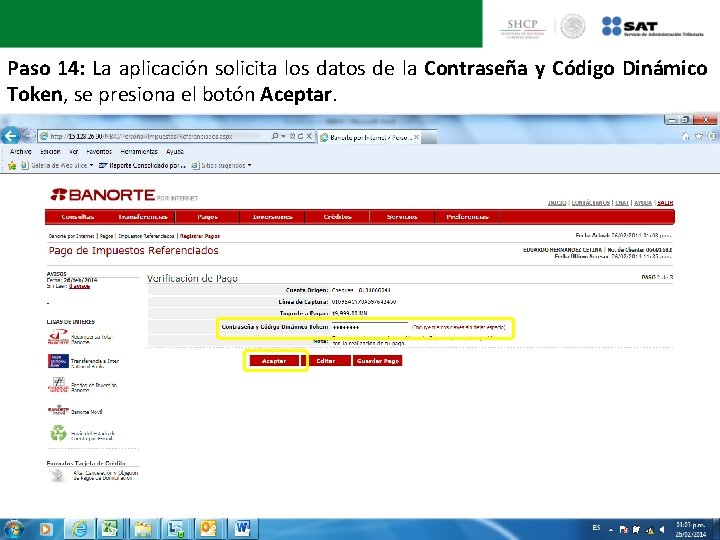Open the Recompensa Total Banorte icon link

[58, 338]
